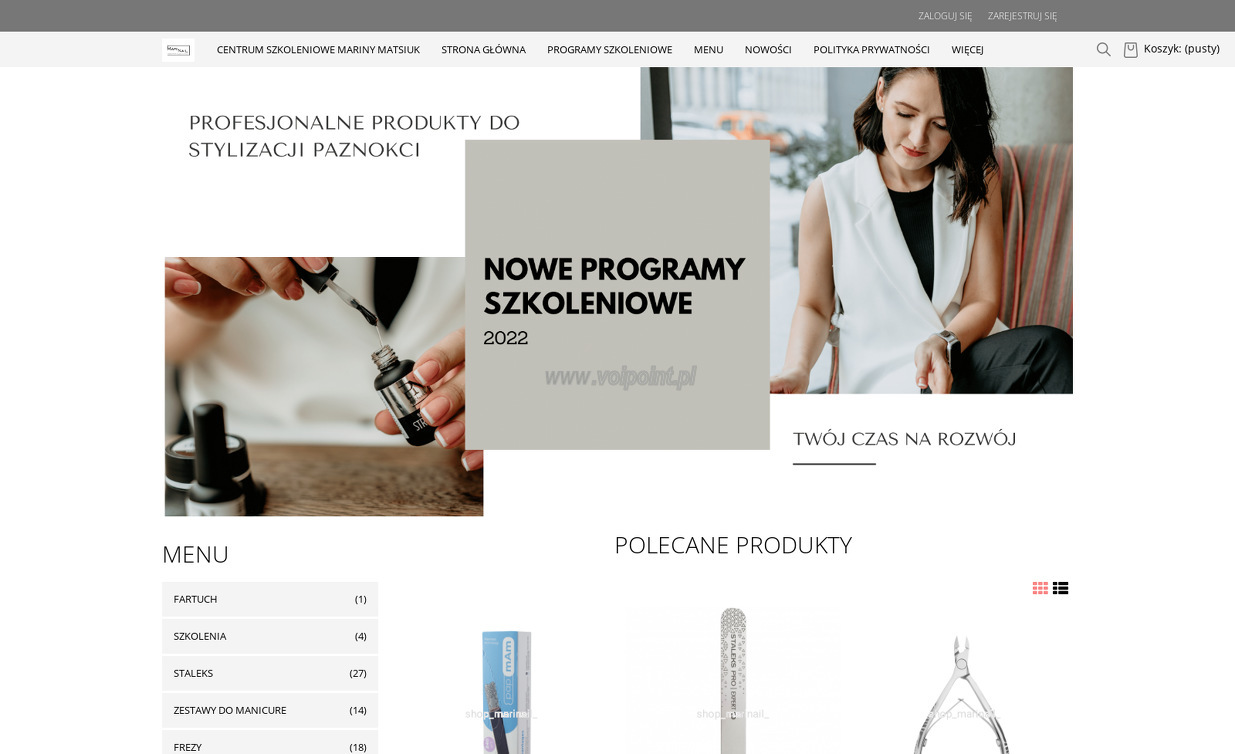The image size is (1235, 754).
Task: Click the Nowe Programy Szkoleniowe banner
Action: point(617,294)
